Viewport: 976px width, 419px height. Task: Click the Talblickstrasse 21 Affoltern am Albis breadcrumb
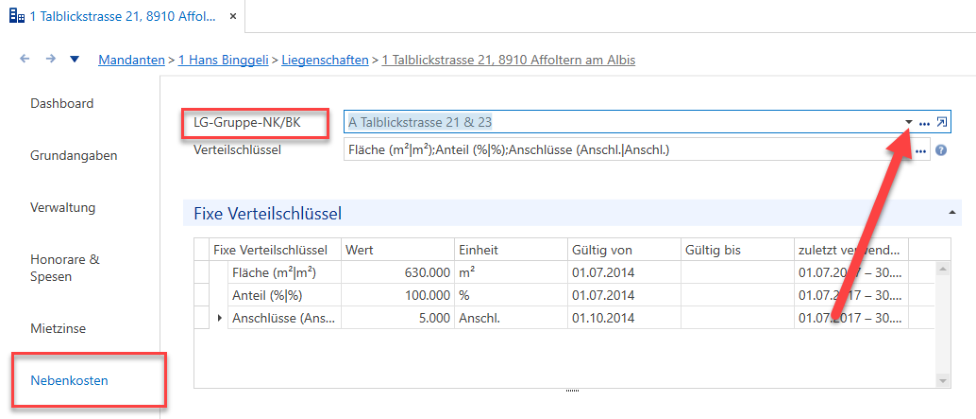509,60
